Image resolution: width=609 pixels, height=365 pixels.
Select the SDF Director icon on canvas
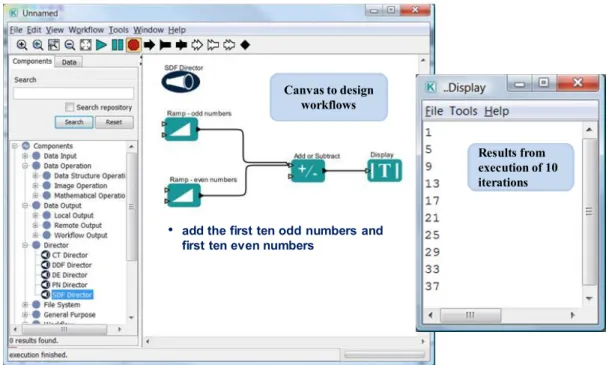[181, 82]
